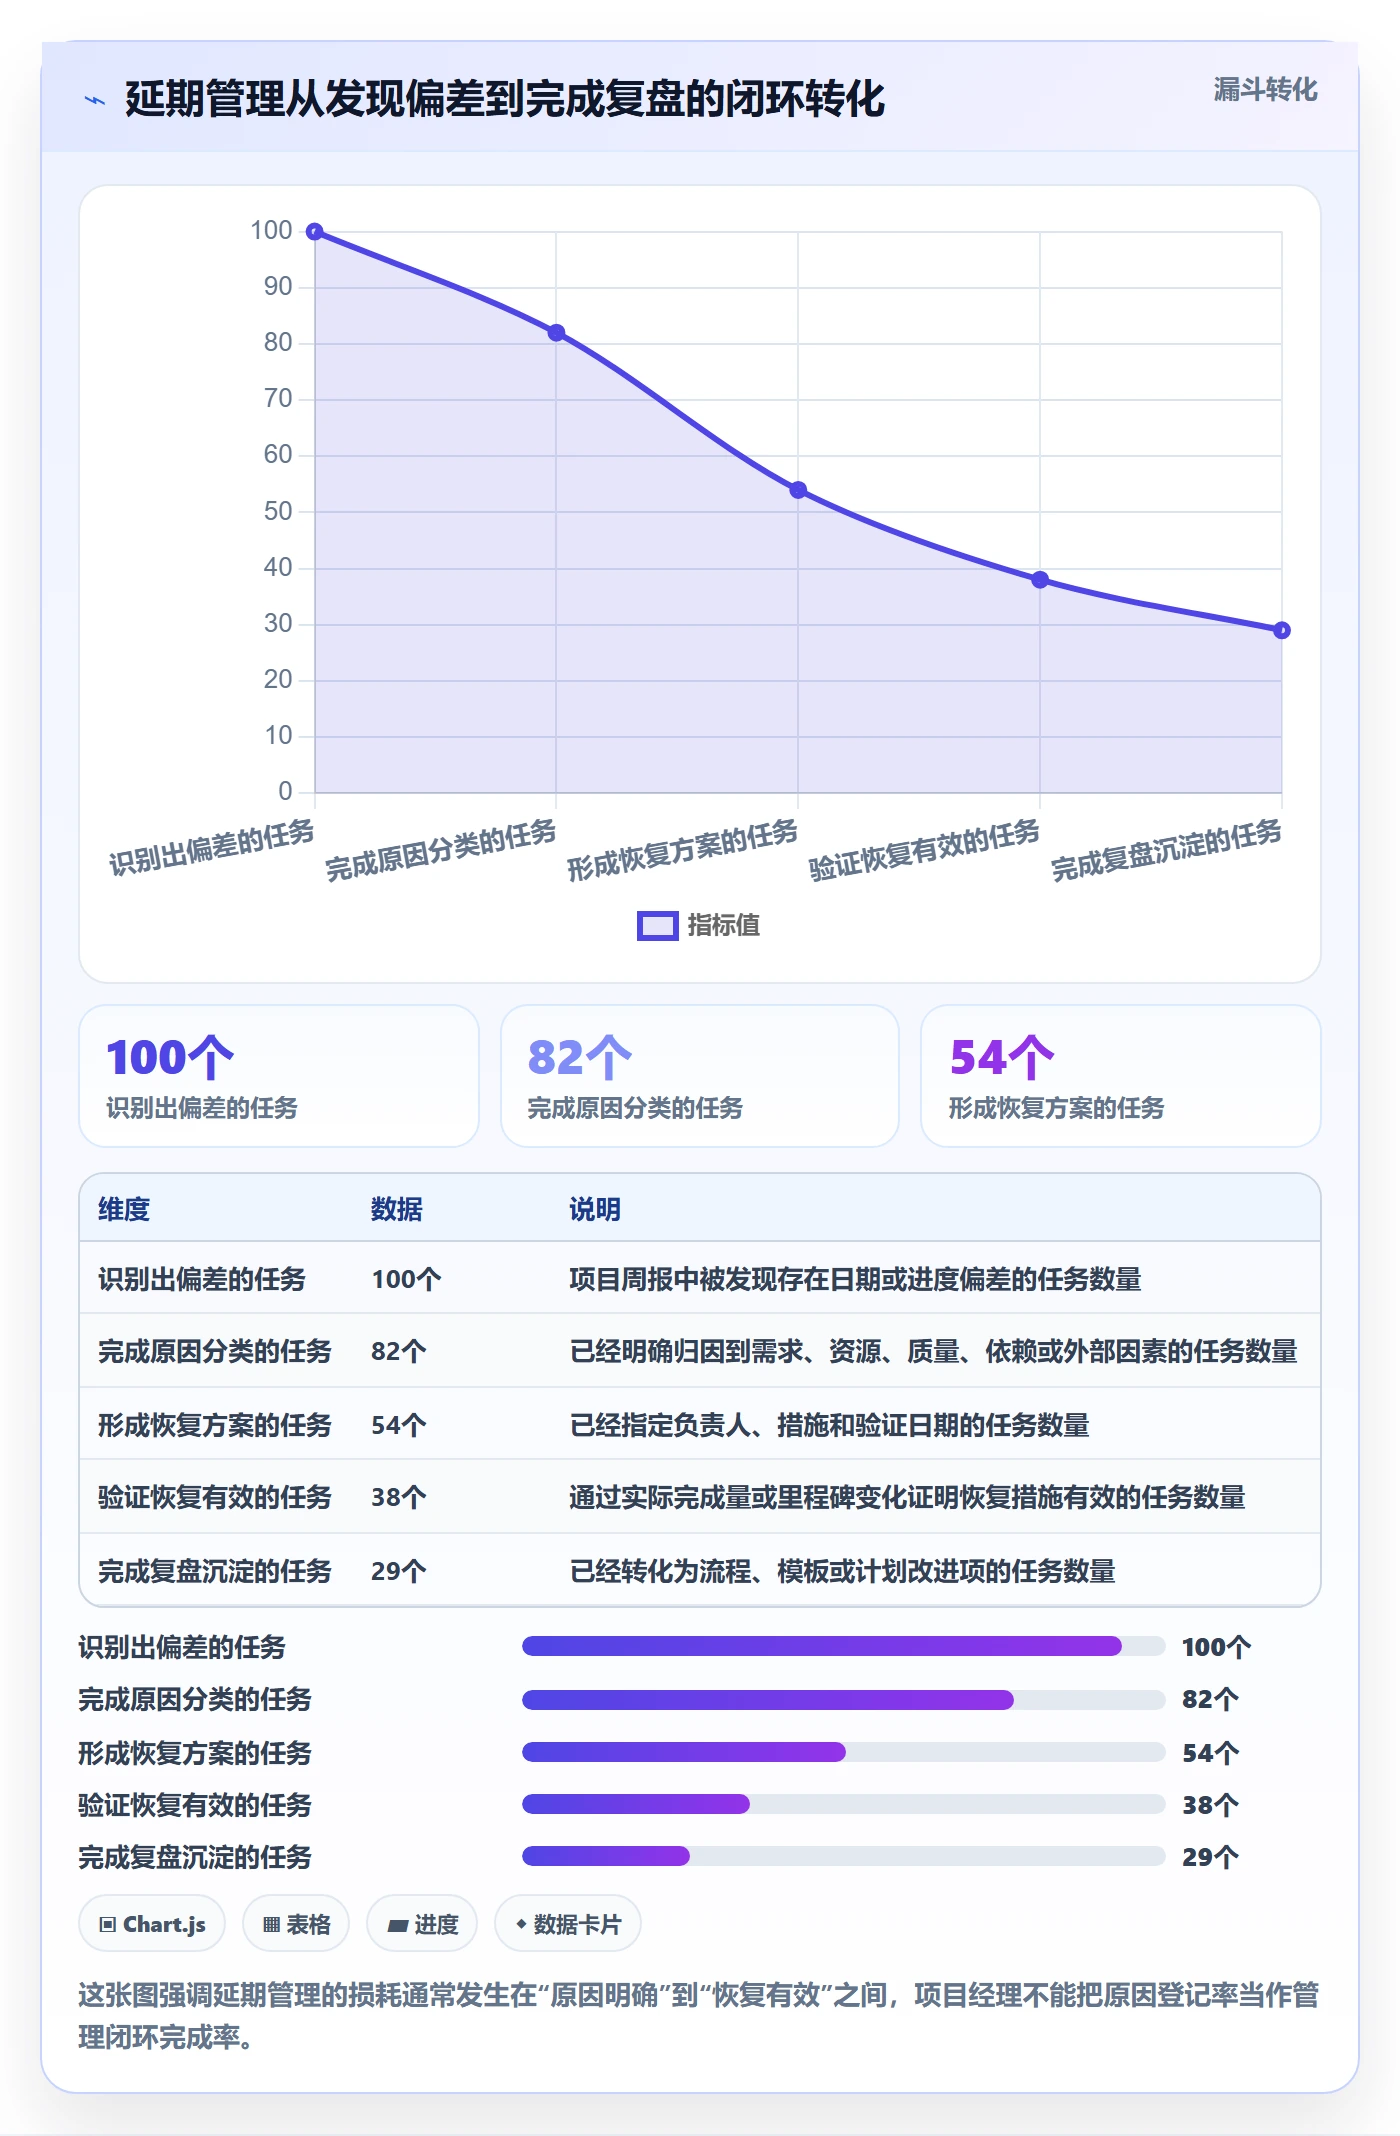Click the 形成恢复方案的任务 x-axis label
Image resolution: width=1400 pixels, height=2136 pixels.
point(682,850)
